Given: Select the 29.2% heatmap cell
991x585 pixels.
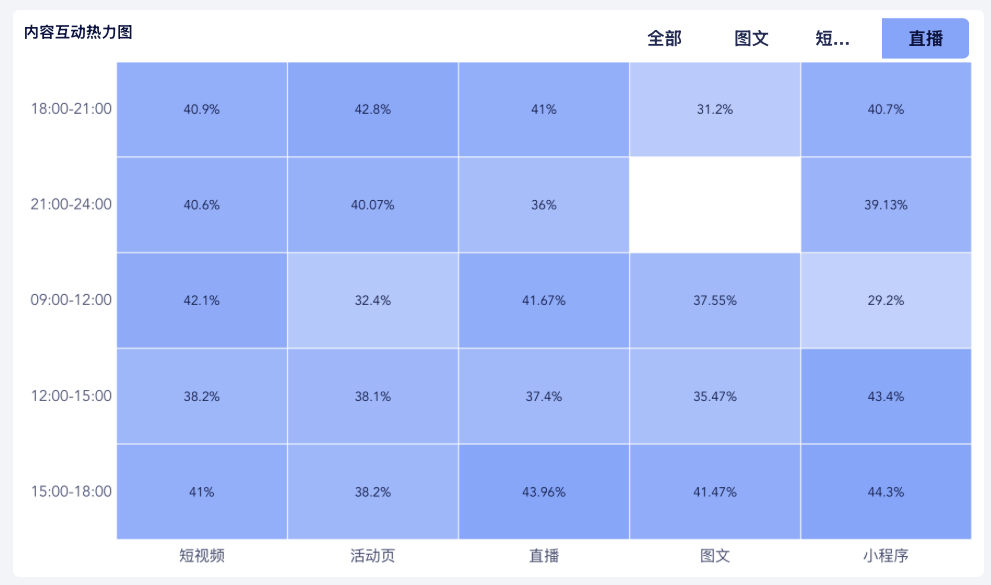Looking at the screenshot, I should pyautogui.click(x=886, y=301).
